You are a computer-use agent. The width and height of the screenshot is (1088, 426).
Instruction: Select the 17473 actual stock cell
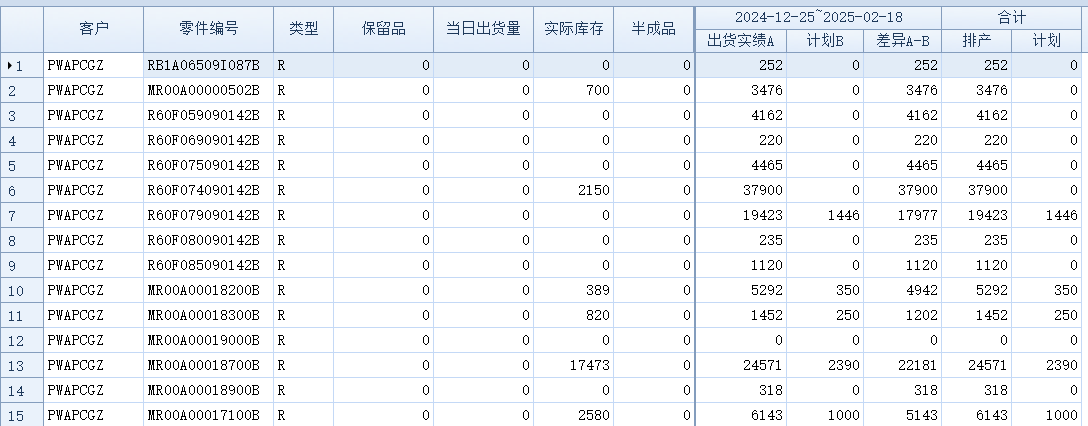(x=573, y=365)
